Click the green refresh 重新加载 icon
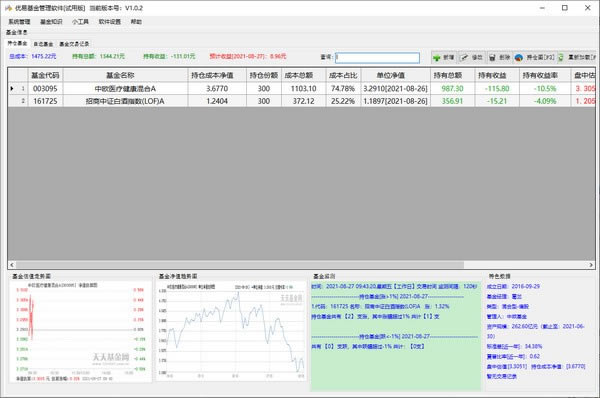The height and width of the screenshot is (398, 600). [x=561, y=58]
